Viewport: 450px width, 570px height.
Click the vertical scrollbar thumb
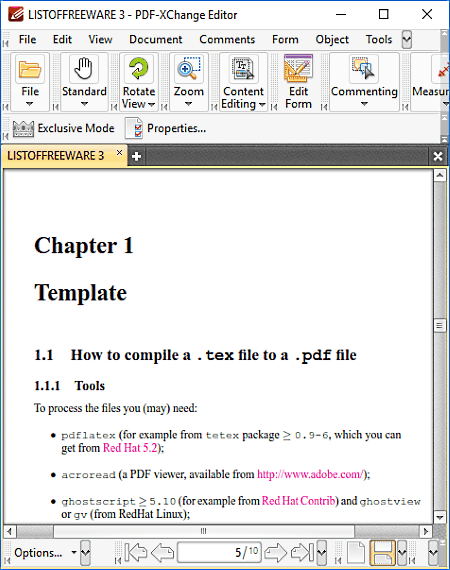click(439, 325)
